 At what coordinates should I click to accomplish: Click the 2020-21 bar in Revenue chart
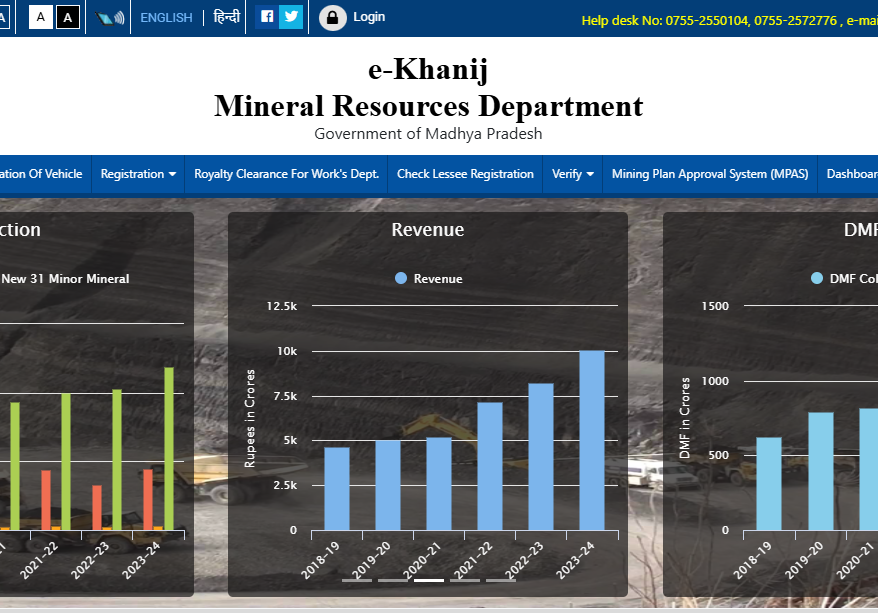click(439, 484)
